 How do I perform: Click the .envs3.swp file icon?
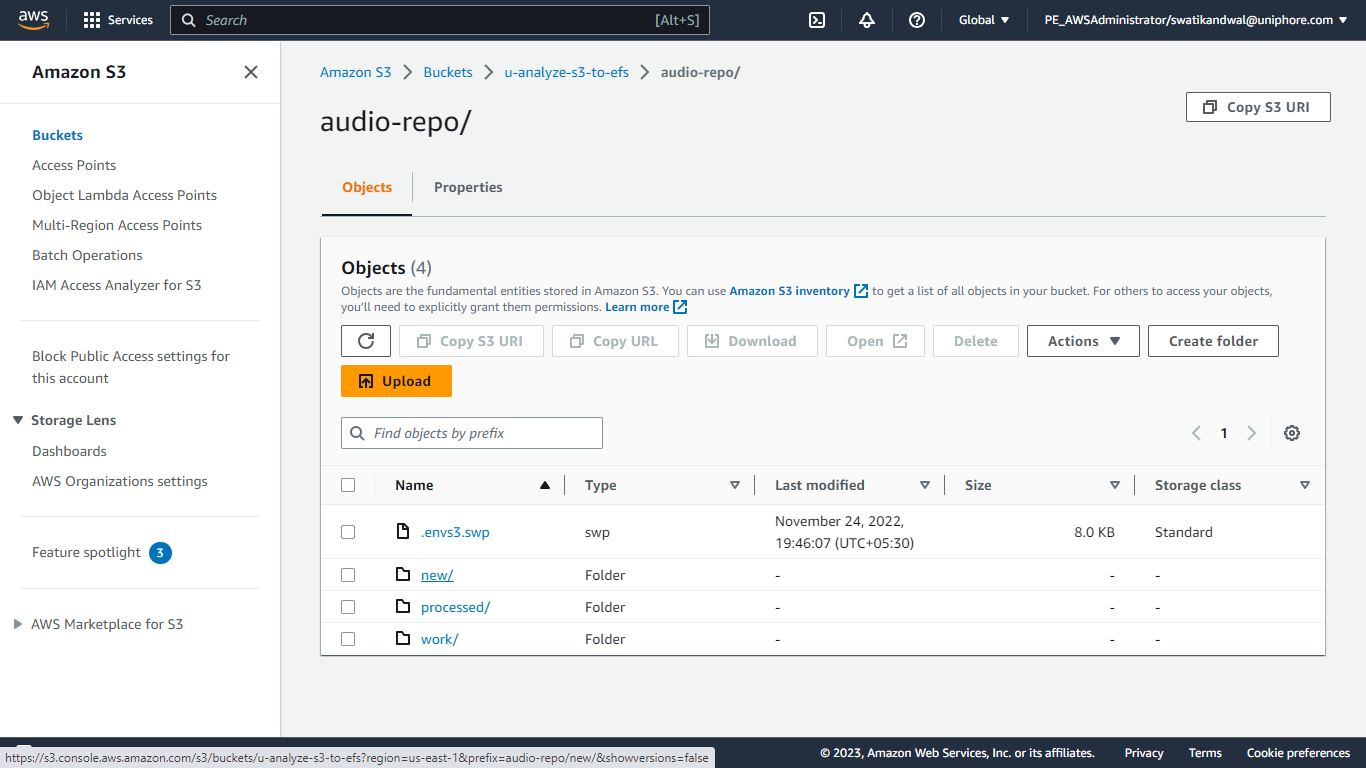click(403, 532)
